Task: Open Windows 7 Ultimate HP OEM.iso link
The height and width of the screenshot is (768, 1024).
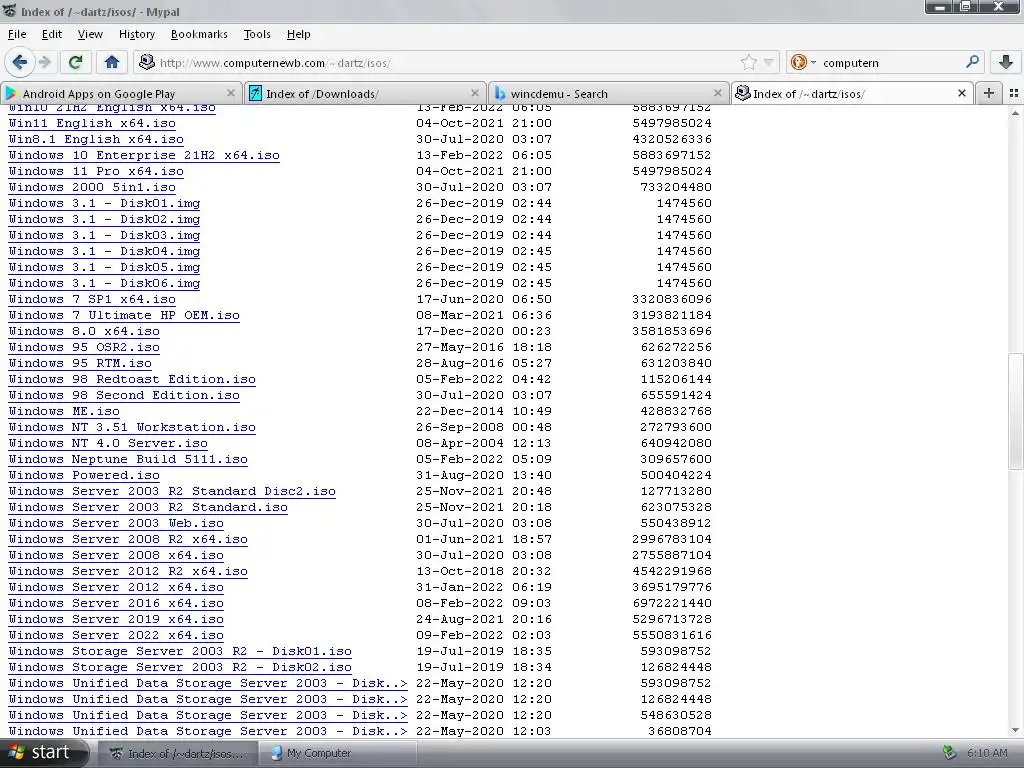Action: pos(124,315)
